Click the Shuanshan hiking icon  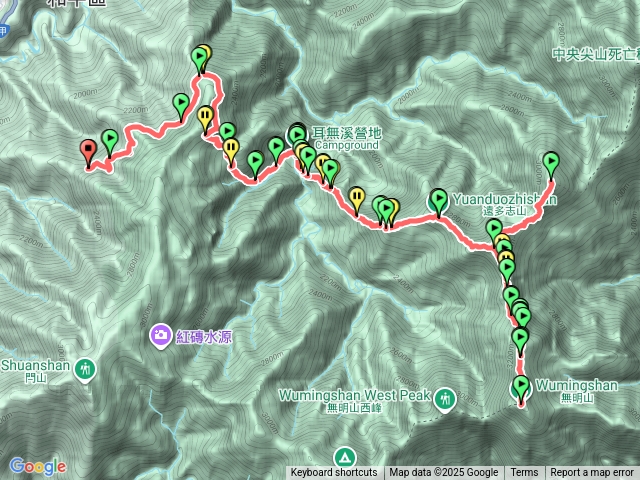[85, 371]
